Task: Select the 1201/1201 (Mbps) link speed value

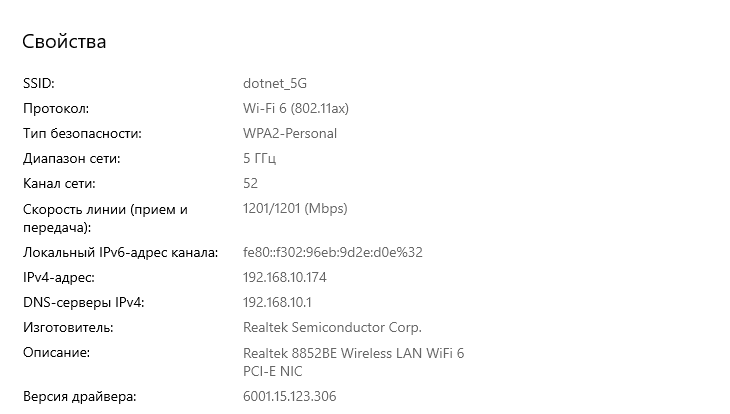Action: tap(295, 208)
